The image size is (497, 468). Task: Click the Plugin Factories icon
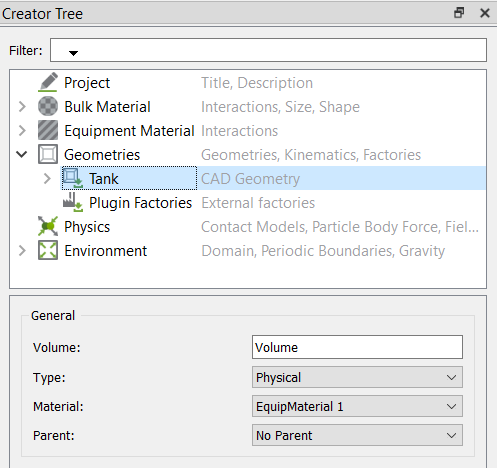click(73, 202)
